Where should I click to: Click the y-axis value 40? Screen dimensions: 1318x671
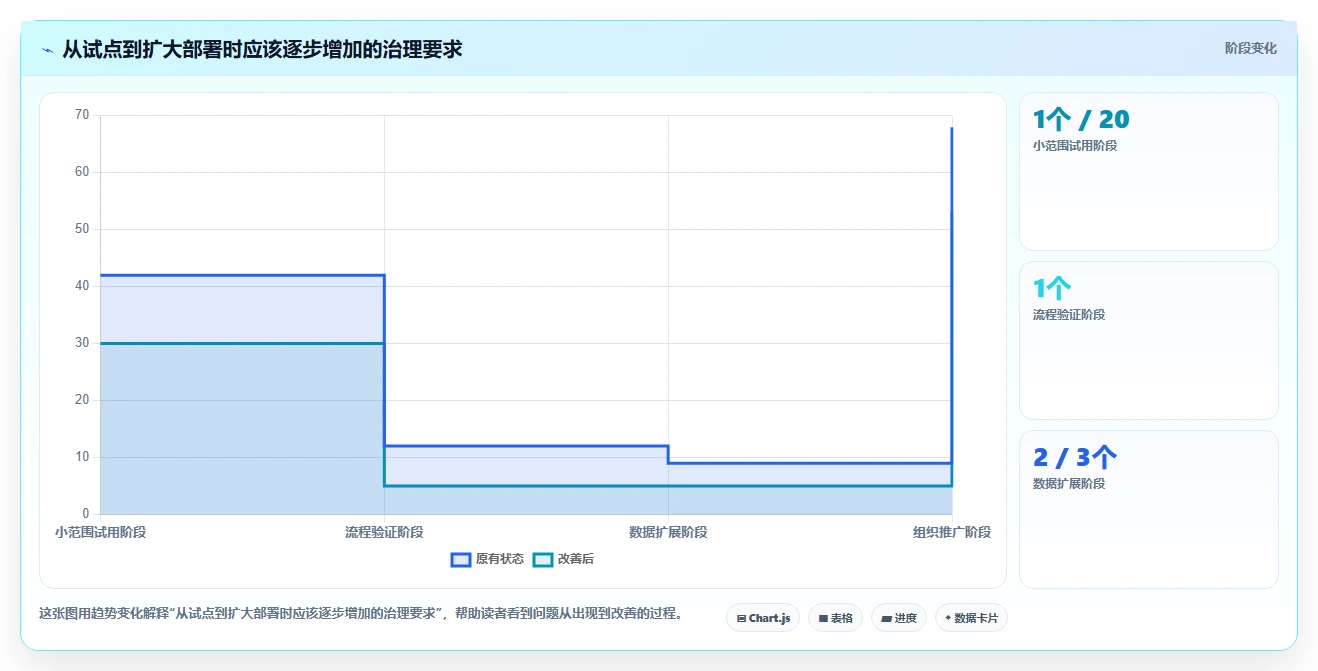(x=82, y=286)
